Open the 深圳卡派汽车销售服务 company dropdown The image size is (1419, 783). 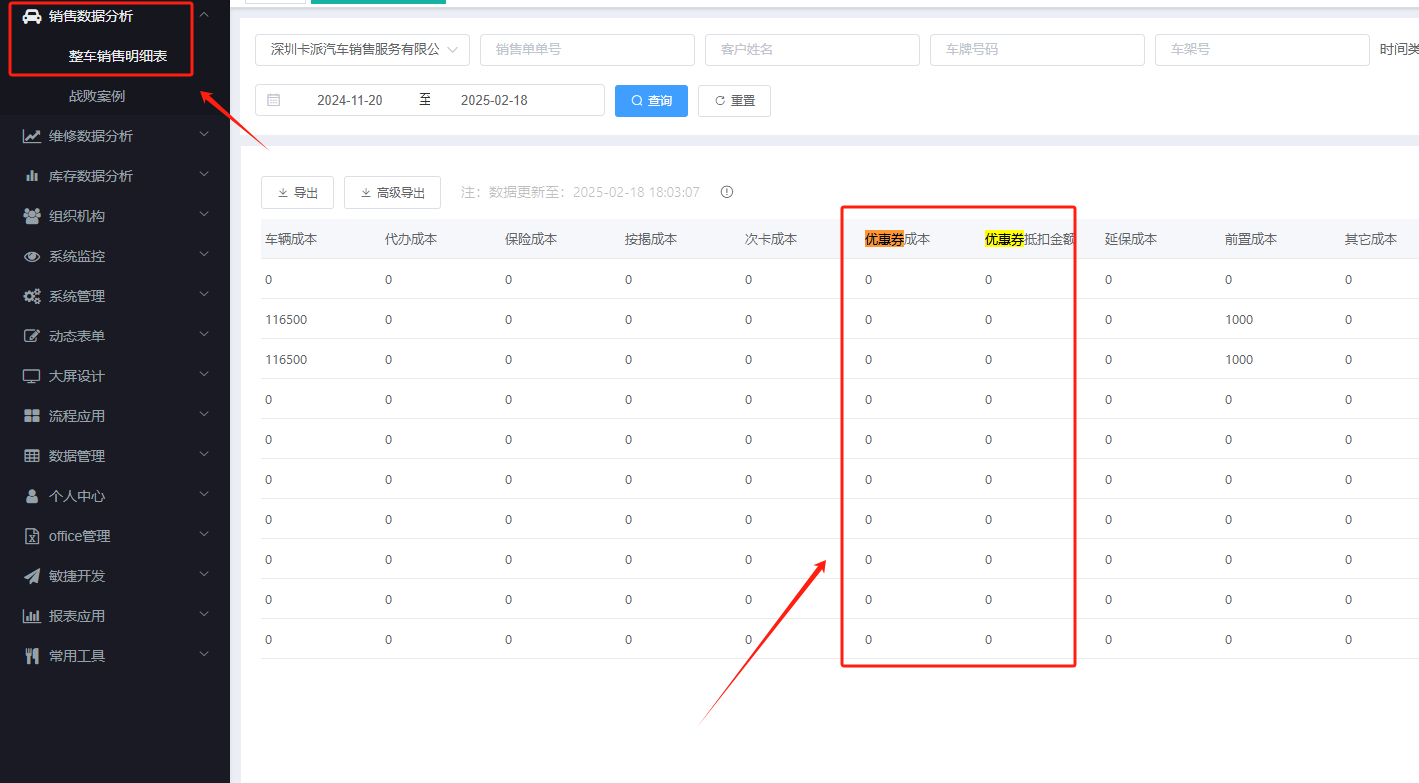(362, 49)
